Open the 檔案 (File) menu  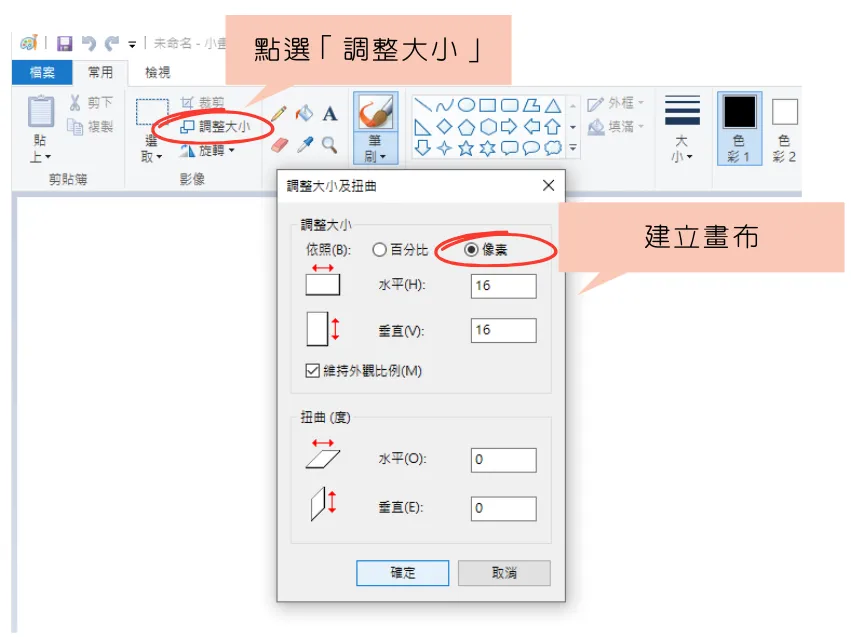click(41, 72)
